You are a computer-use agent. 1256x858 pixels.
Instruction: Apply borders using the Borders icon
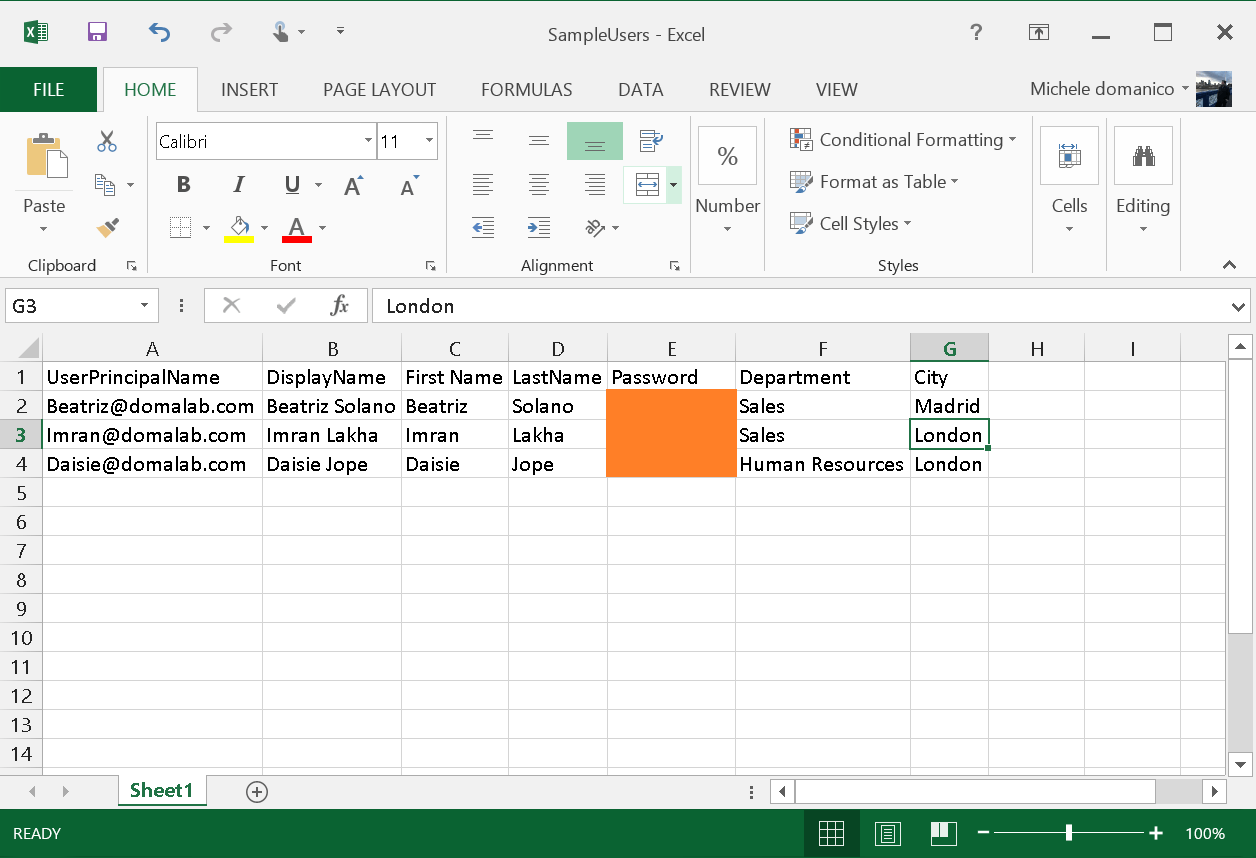(x=180, y=228)
